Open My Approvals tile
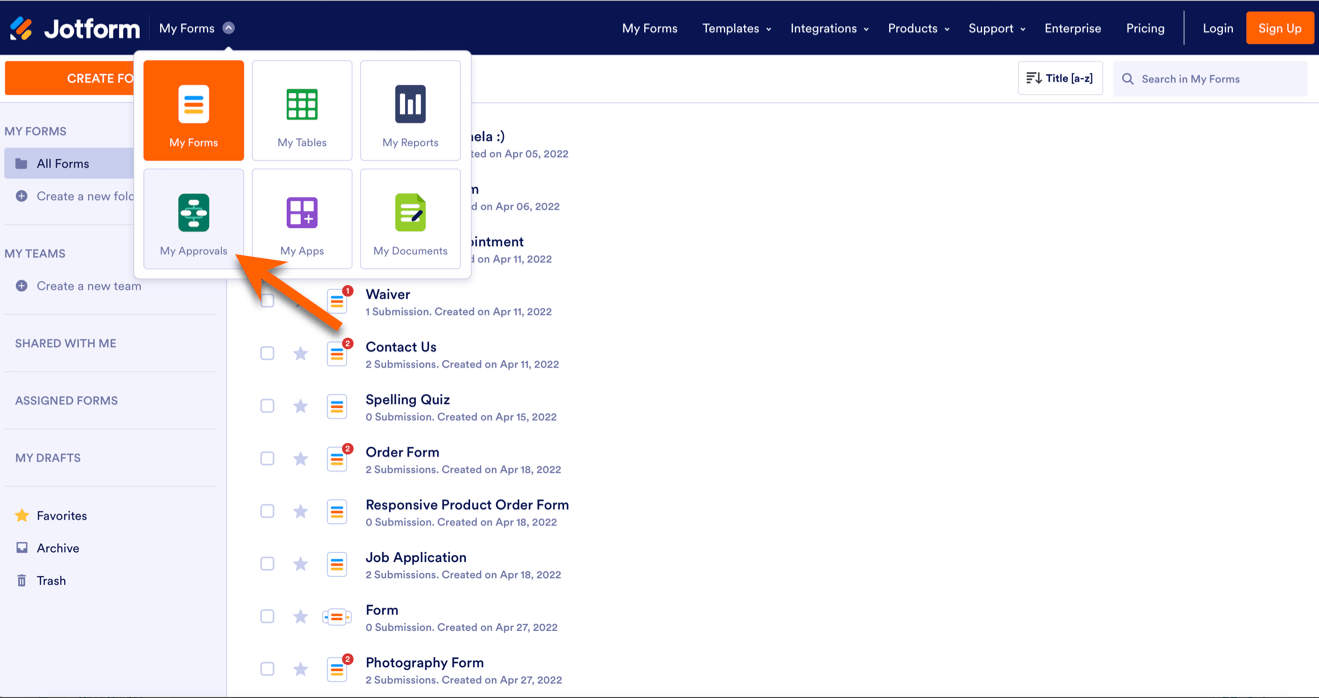The height and width of the screenshot is (698, 1319). coord(193,219)
